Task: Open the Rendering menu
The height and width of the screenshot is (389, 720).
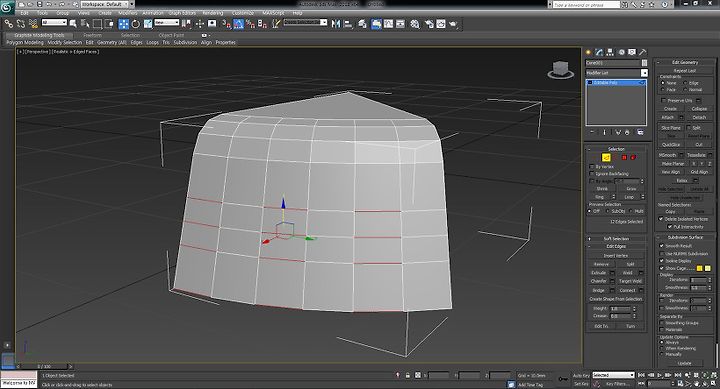Action: click(x=213, y=13)
